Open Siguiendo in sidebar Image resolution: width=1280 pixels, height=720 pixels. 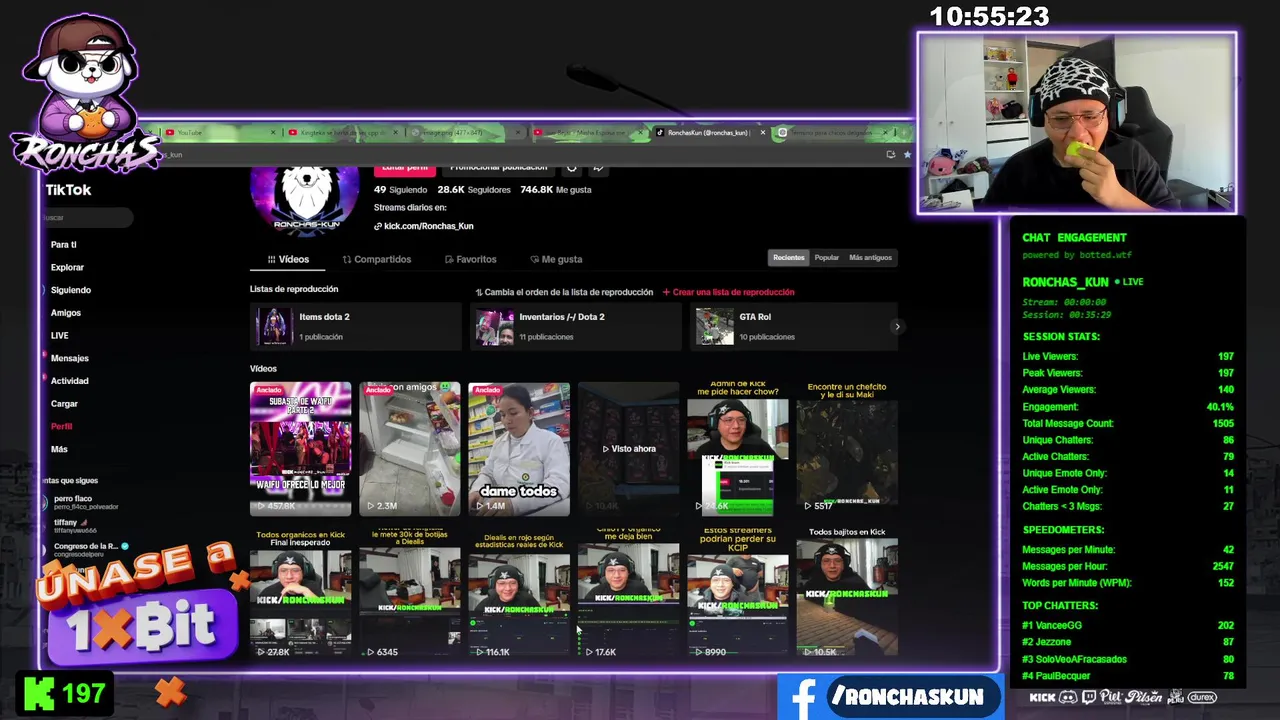(x=71, y=290)
